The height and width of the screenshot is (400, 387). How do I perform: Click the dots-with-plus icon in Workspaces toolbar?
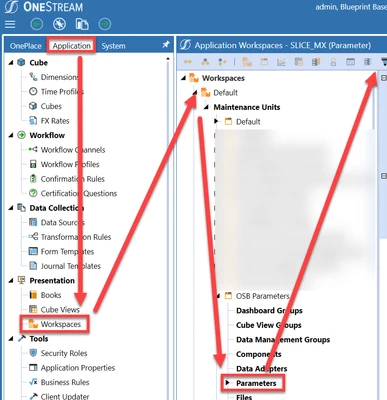222,62
